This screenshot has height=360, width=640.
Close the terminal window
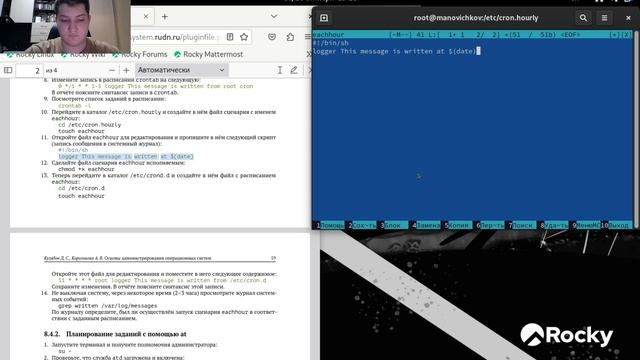[628, 18]
